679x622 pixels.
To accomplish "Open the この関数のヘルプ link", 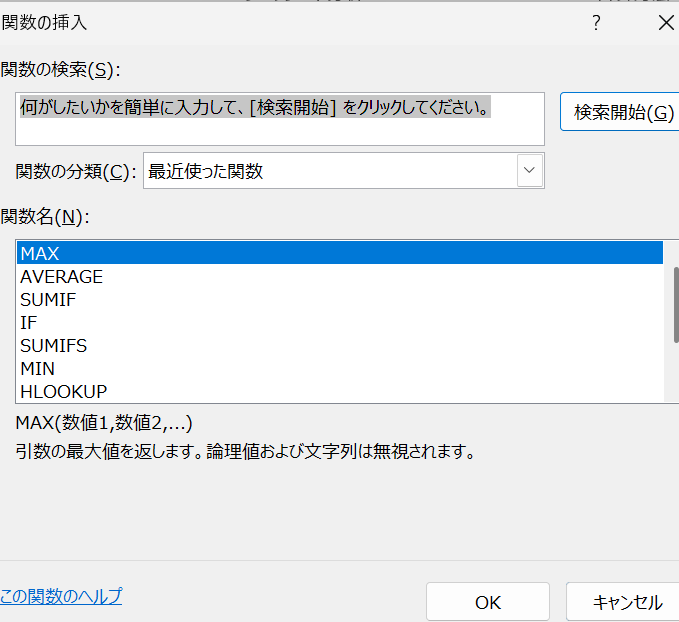I will [61, 597].
